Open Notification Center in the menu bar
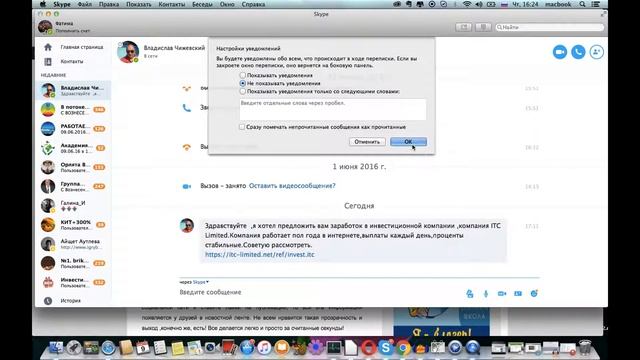Viewport: 640px width, 360px height. 596,4
